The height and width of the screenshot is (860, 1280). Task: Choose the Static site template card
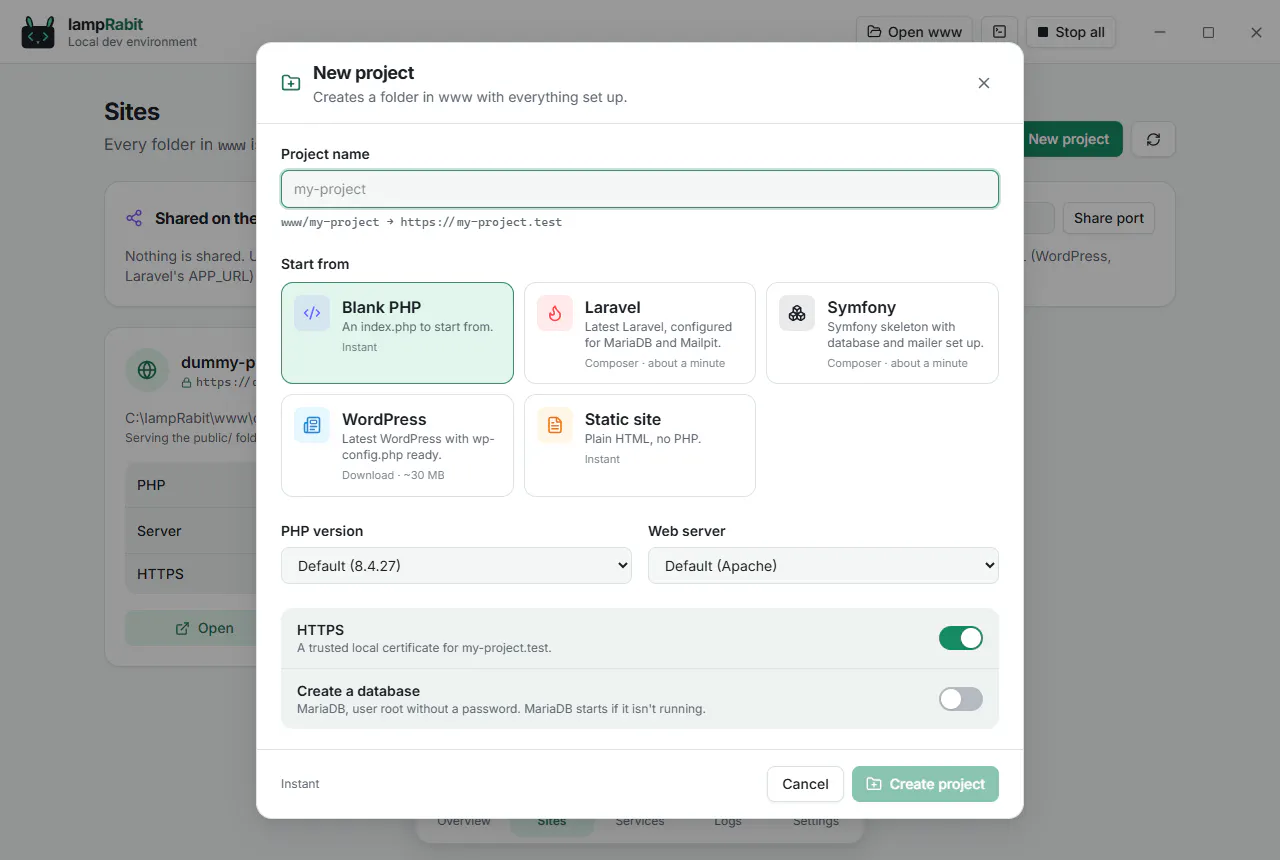click(x=640, y=445)
